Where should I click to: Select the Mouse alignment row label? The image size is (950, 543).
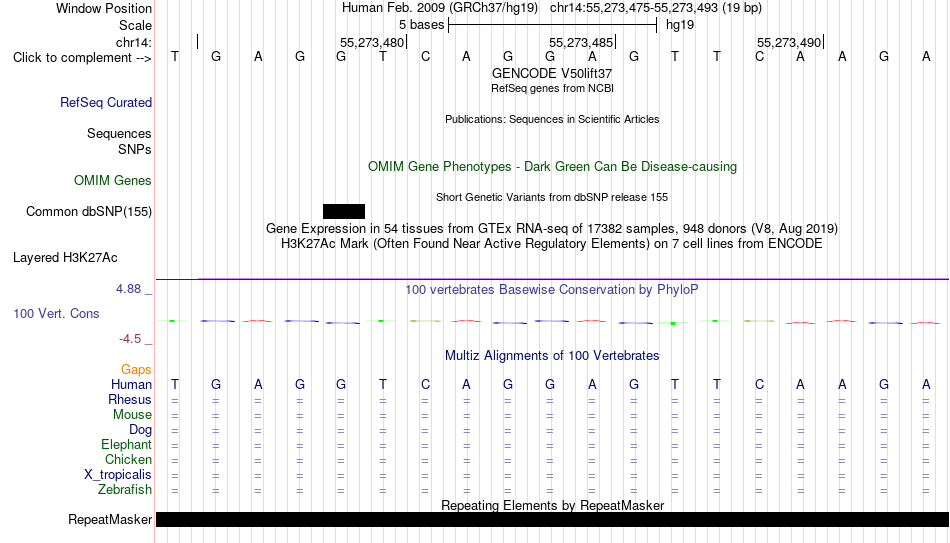tap(132, 415)
